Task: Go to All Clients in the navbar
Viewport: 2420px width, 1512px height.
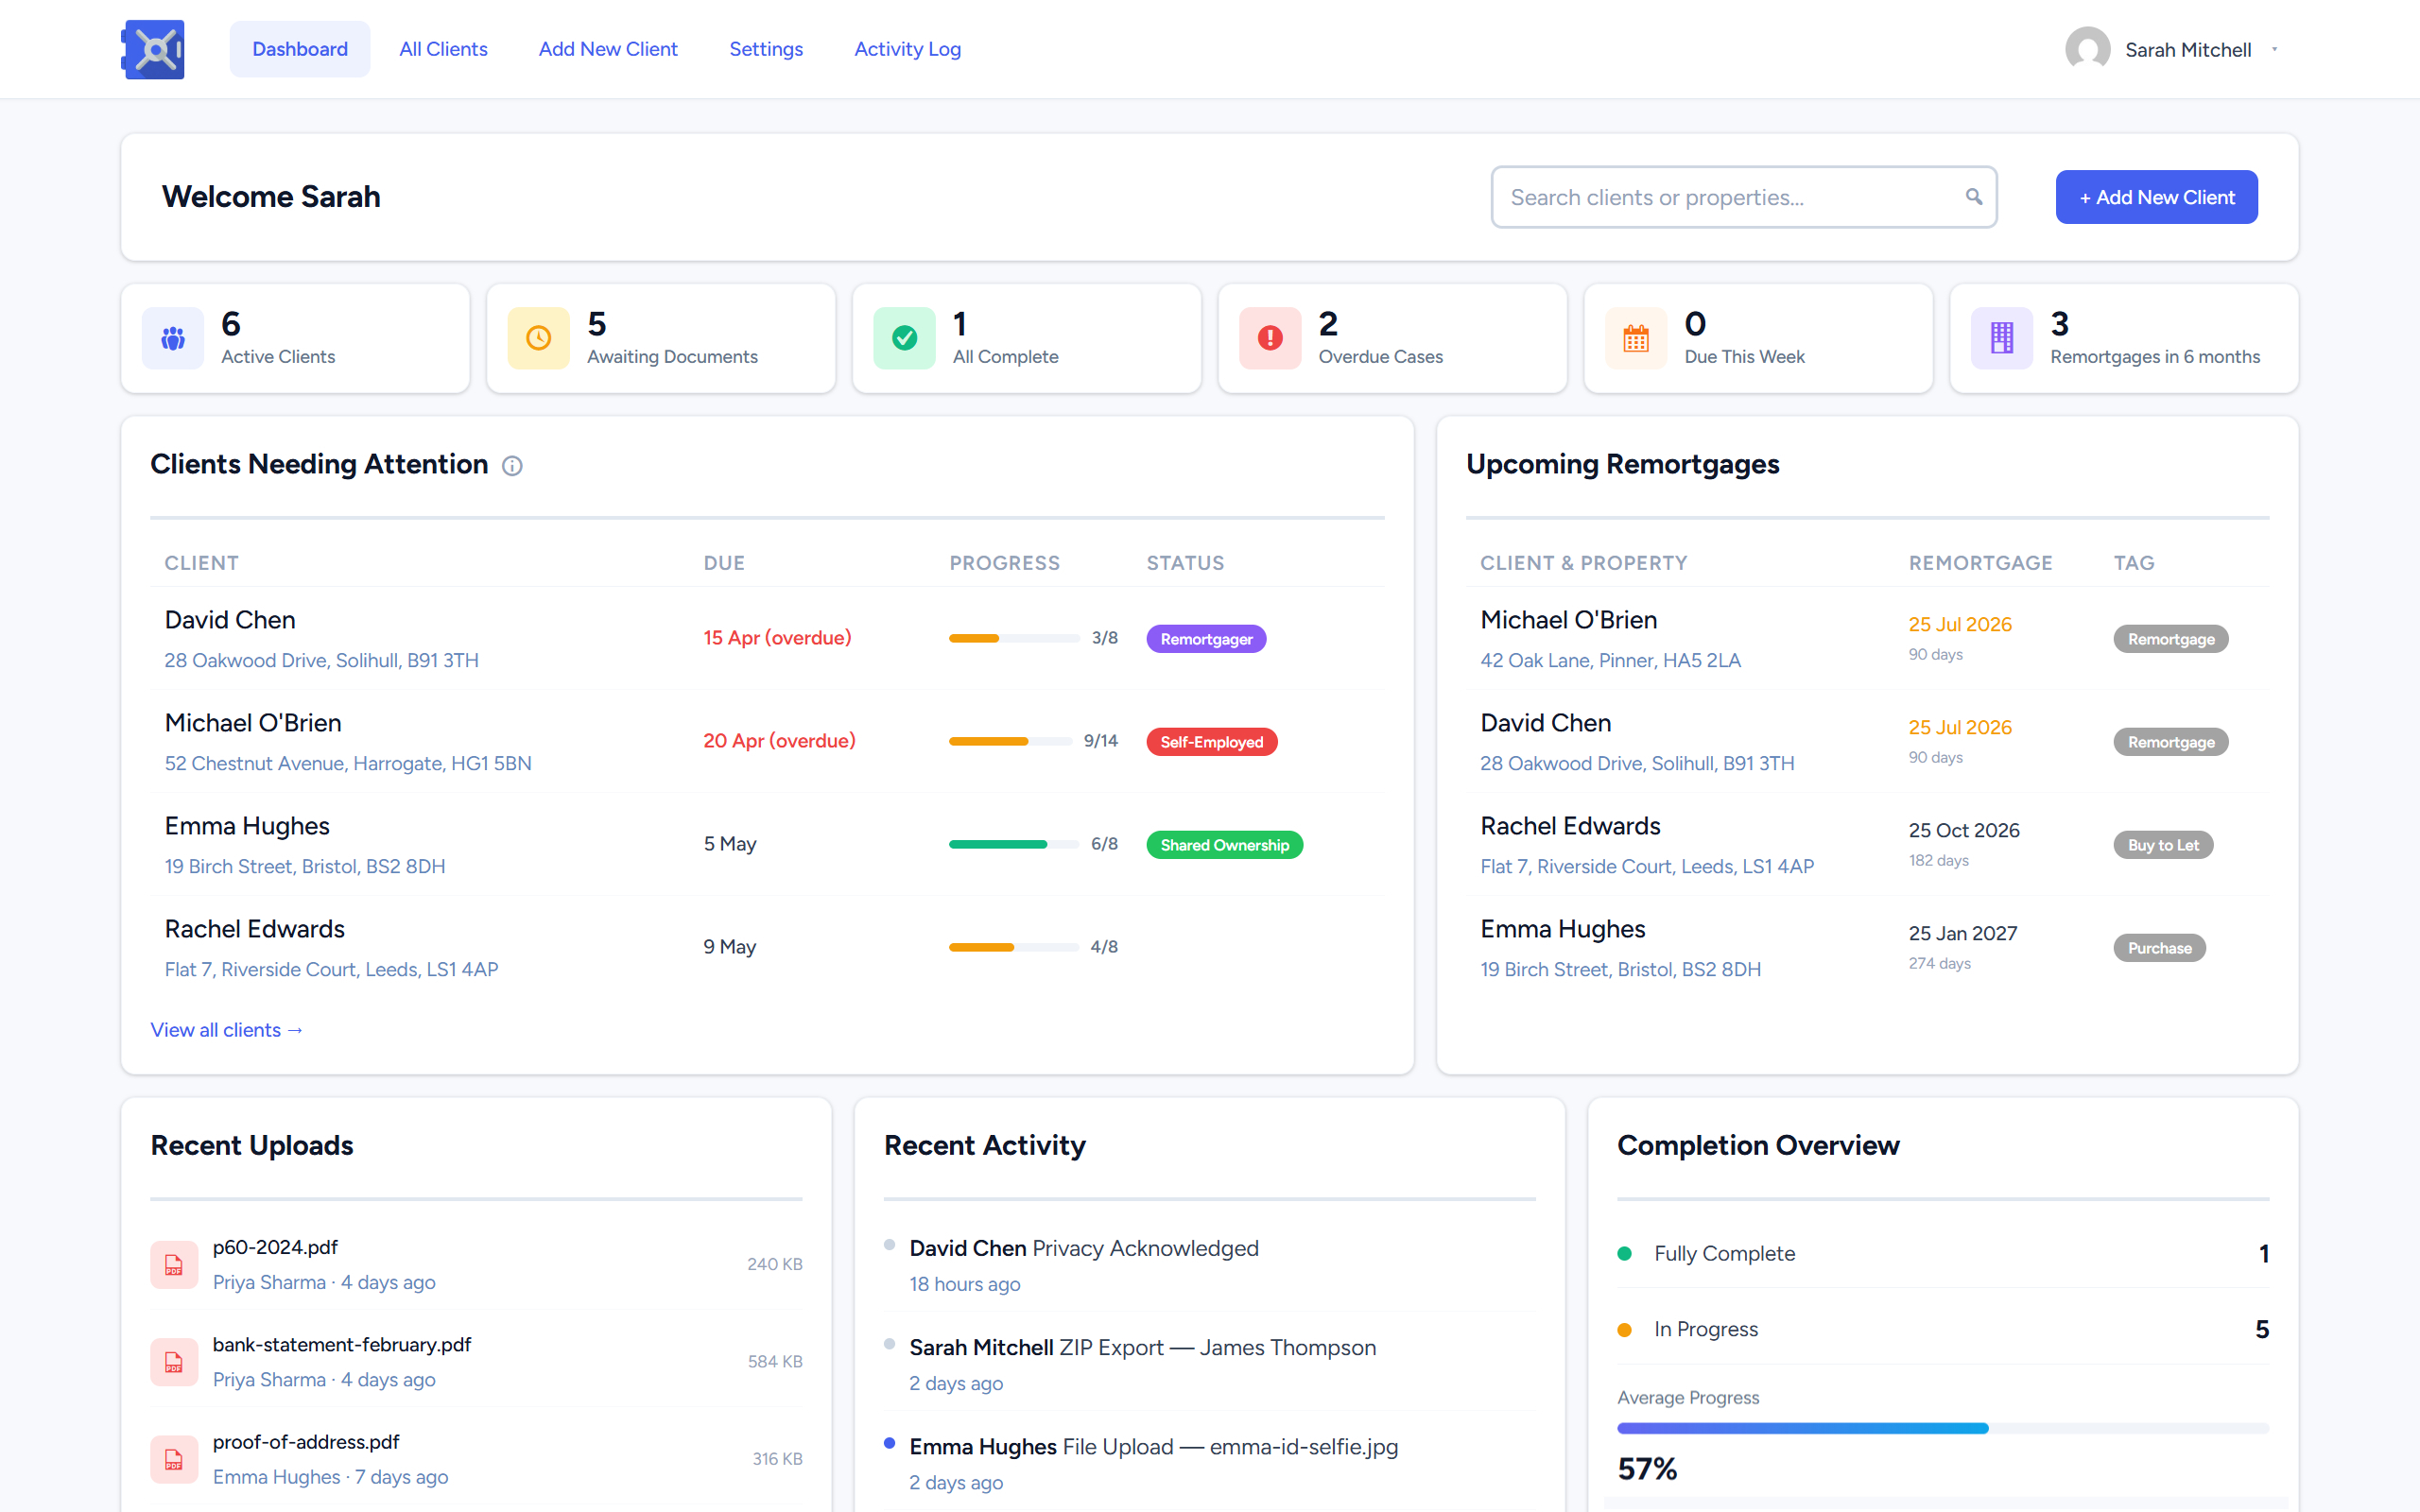Action: (x=443, y=49)
